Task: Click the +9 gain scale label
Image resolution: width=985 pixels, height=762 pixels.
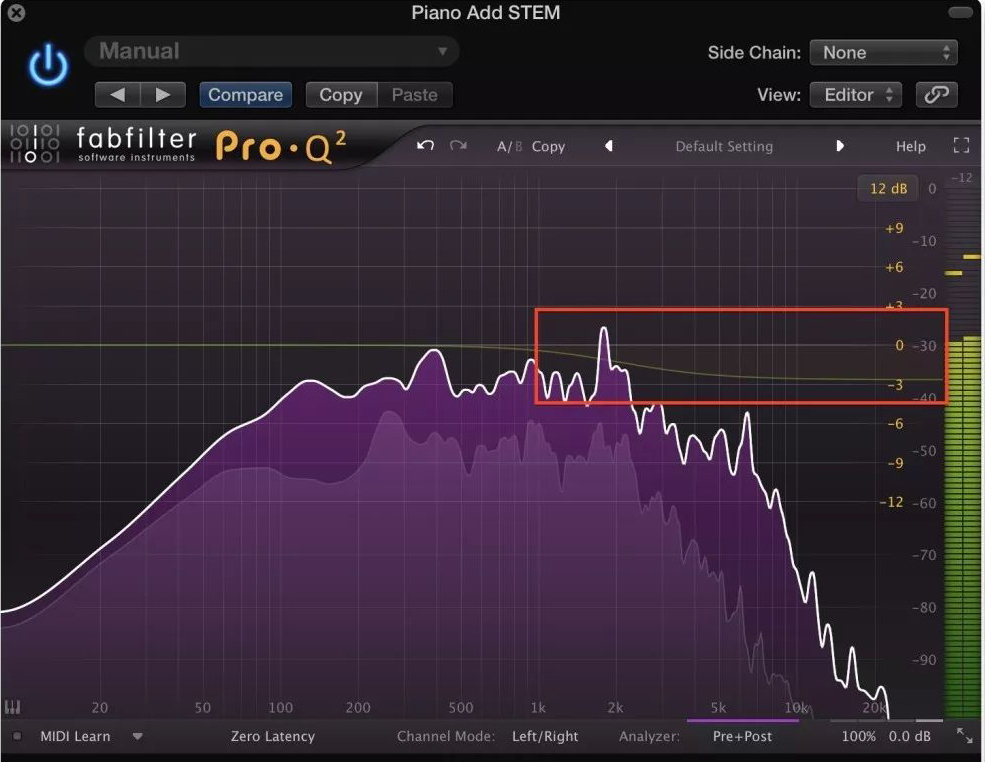Action: [x=894, y=228]
